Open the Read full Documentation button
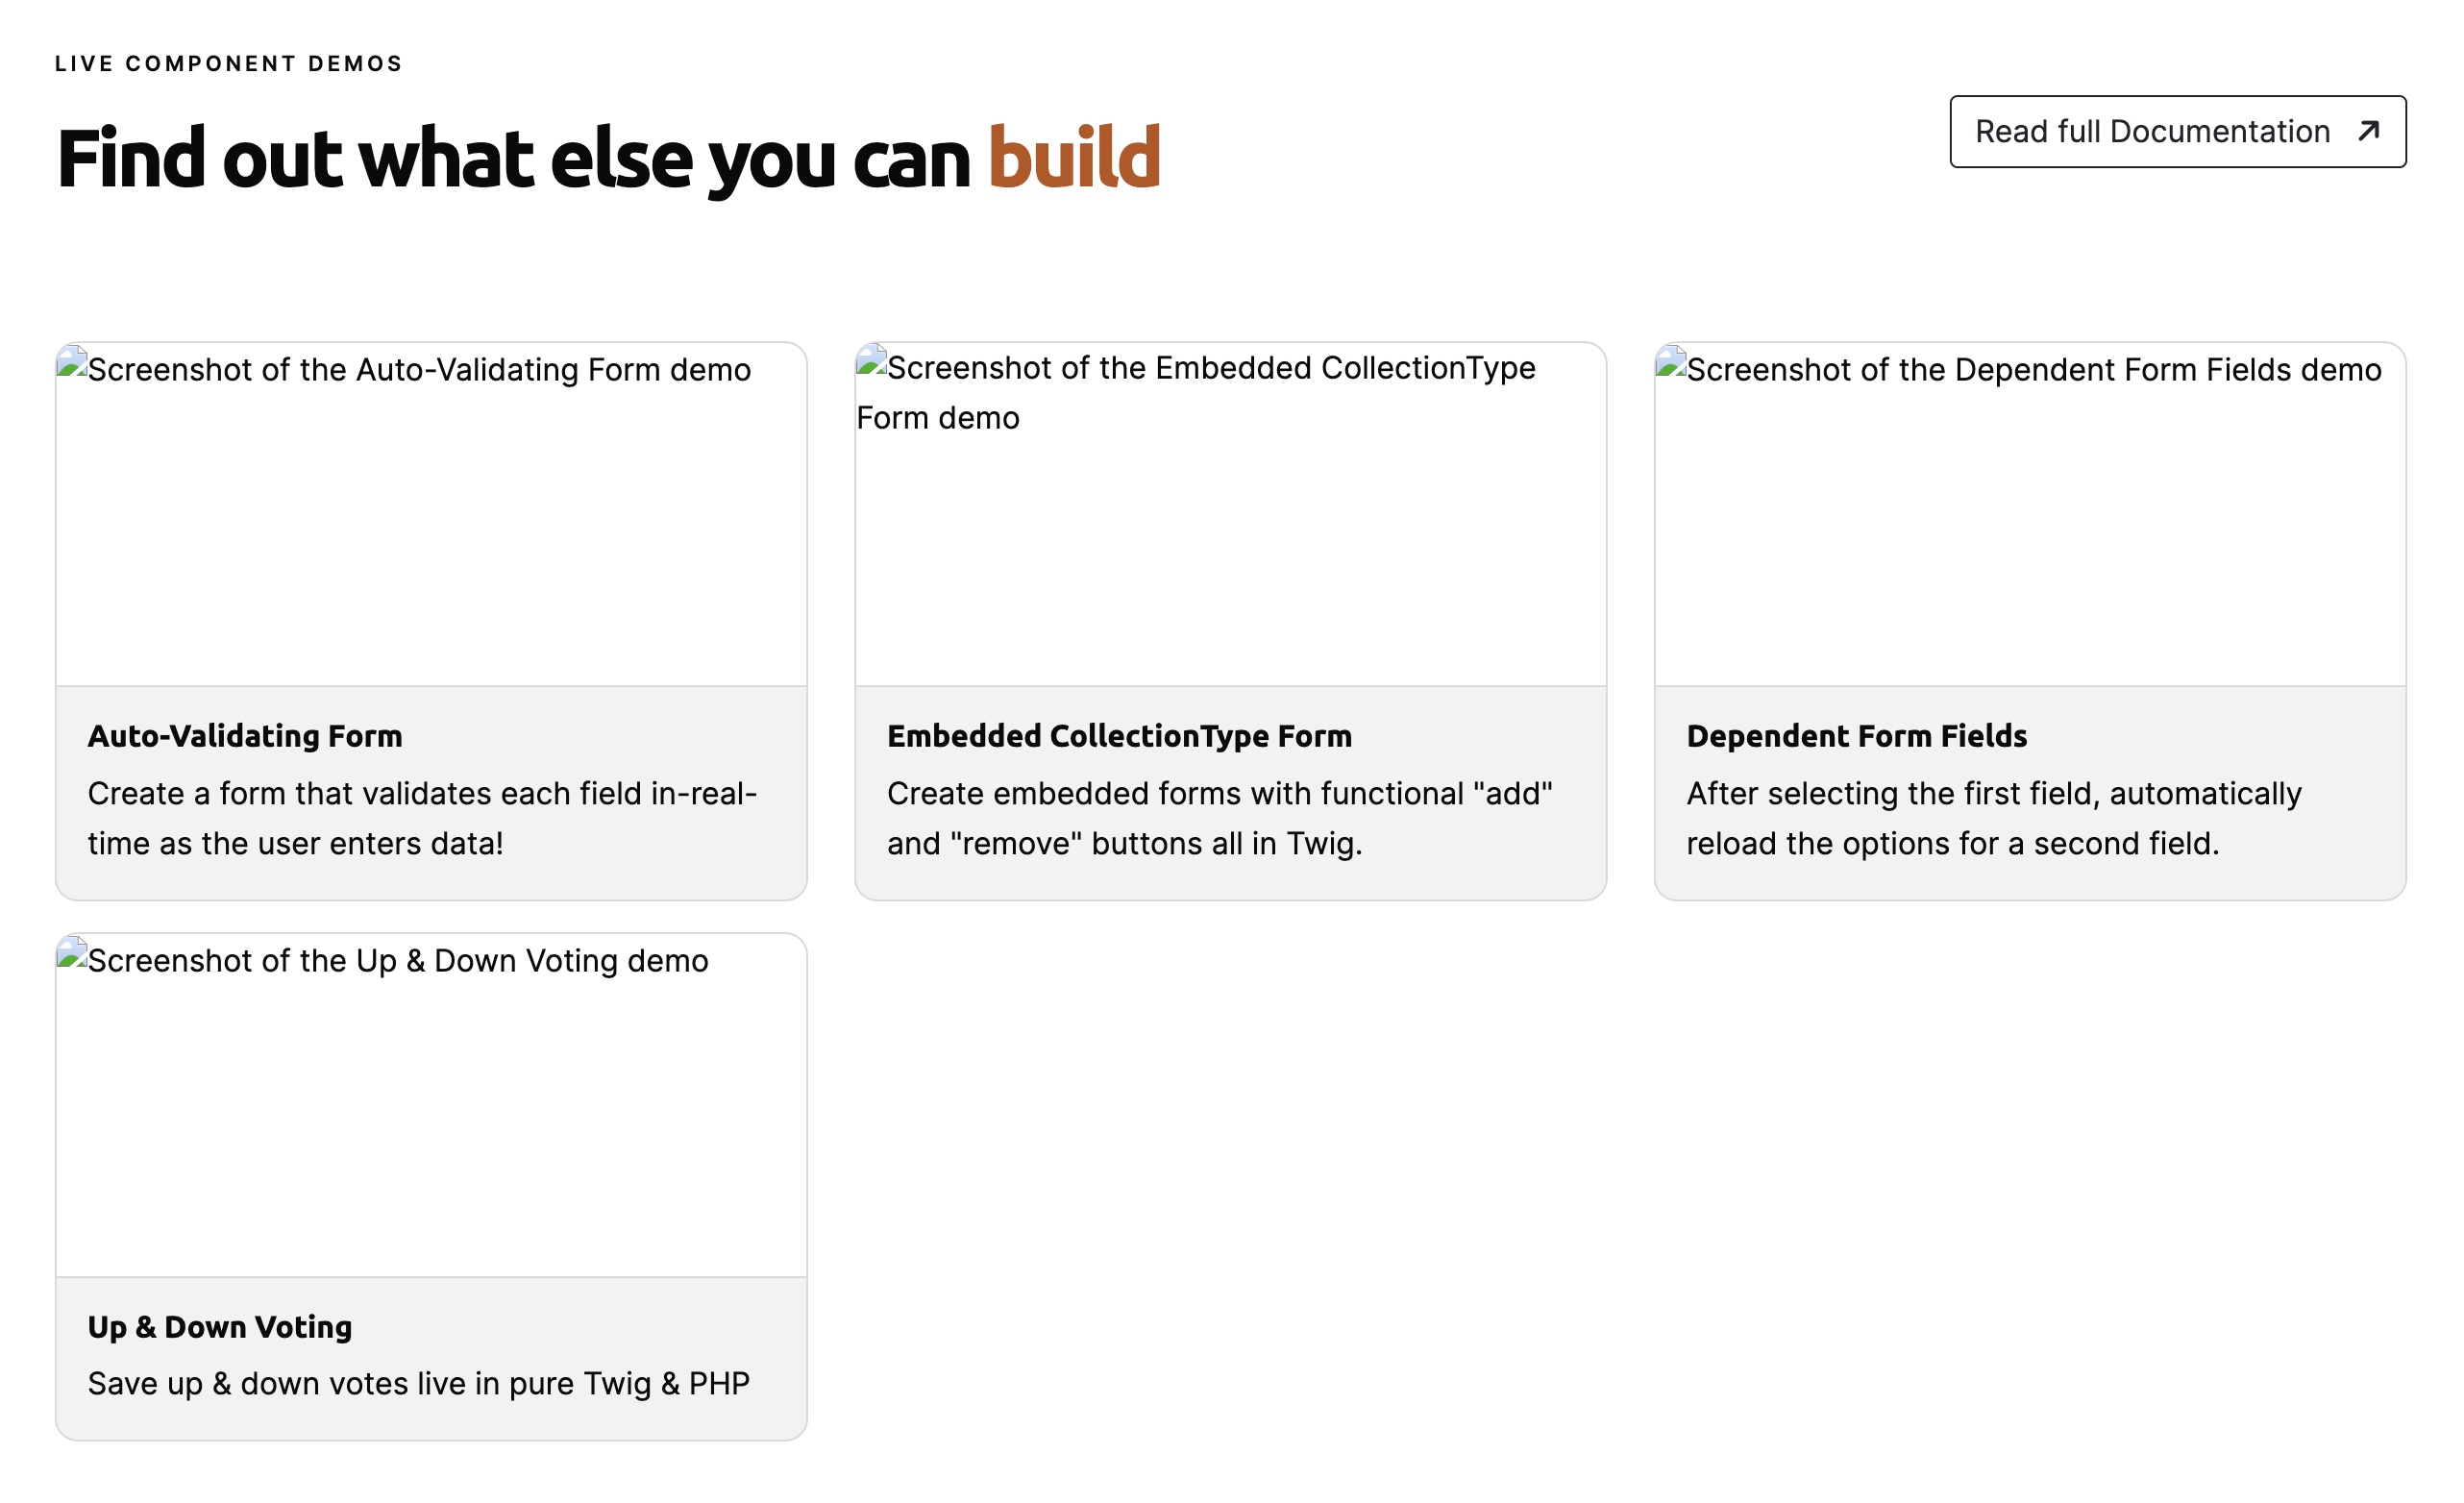This screenshot has height=1503, width=2464. [x=2177, y=131]
